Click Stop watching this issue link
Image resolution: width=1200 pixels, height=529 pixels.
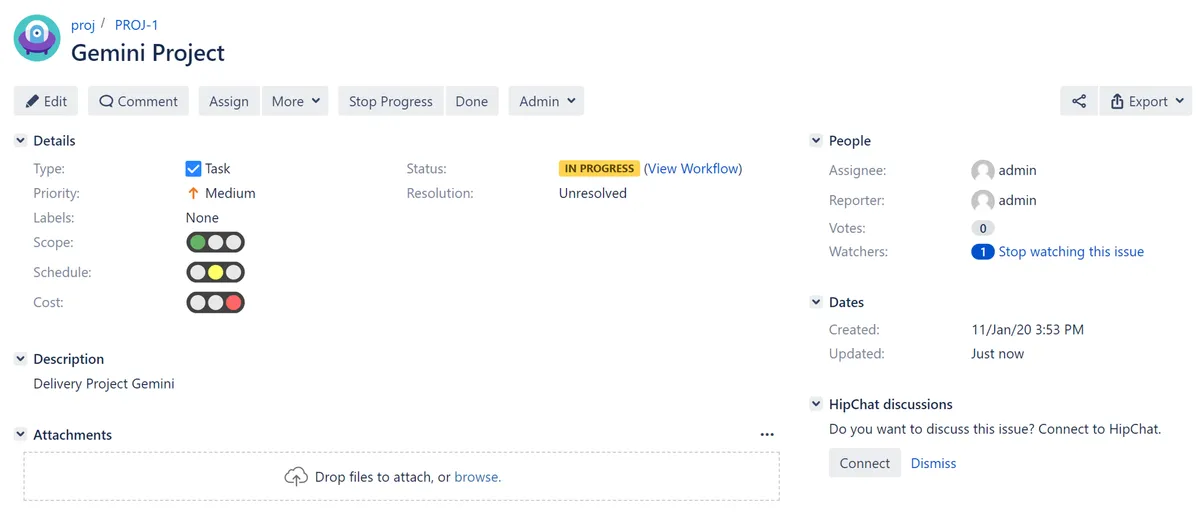(x=1071, y=252)
